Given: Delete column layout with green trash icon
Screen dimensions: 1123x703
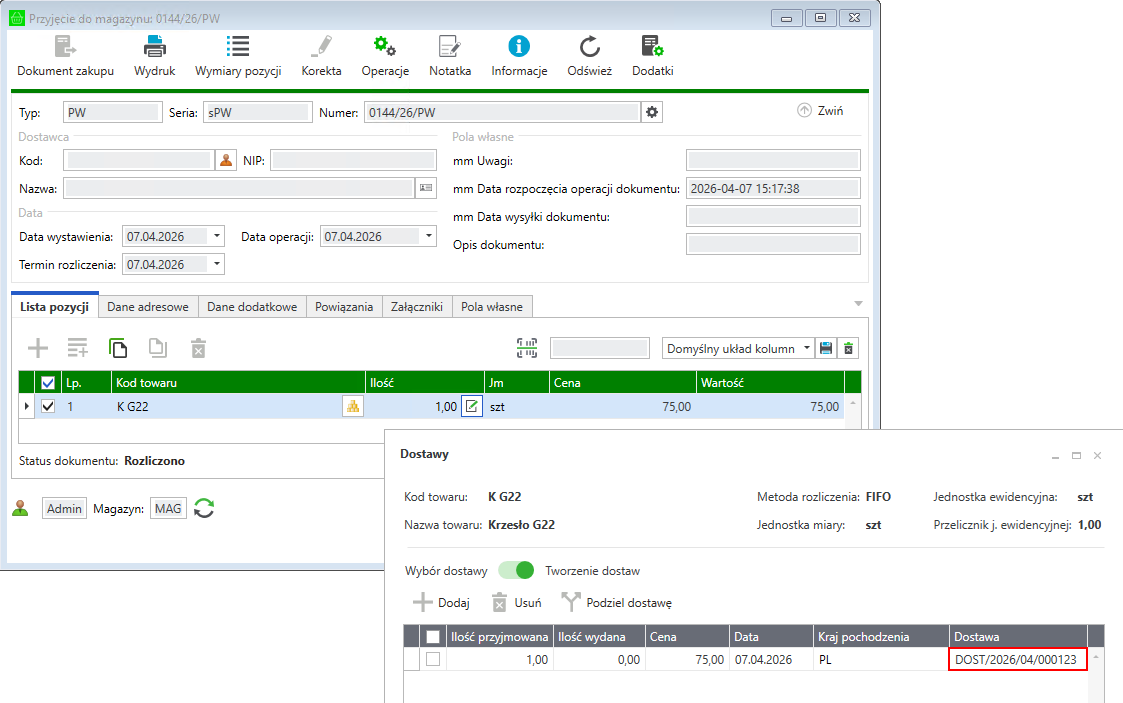Looking at the screenshot, I should (849, 349).
